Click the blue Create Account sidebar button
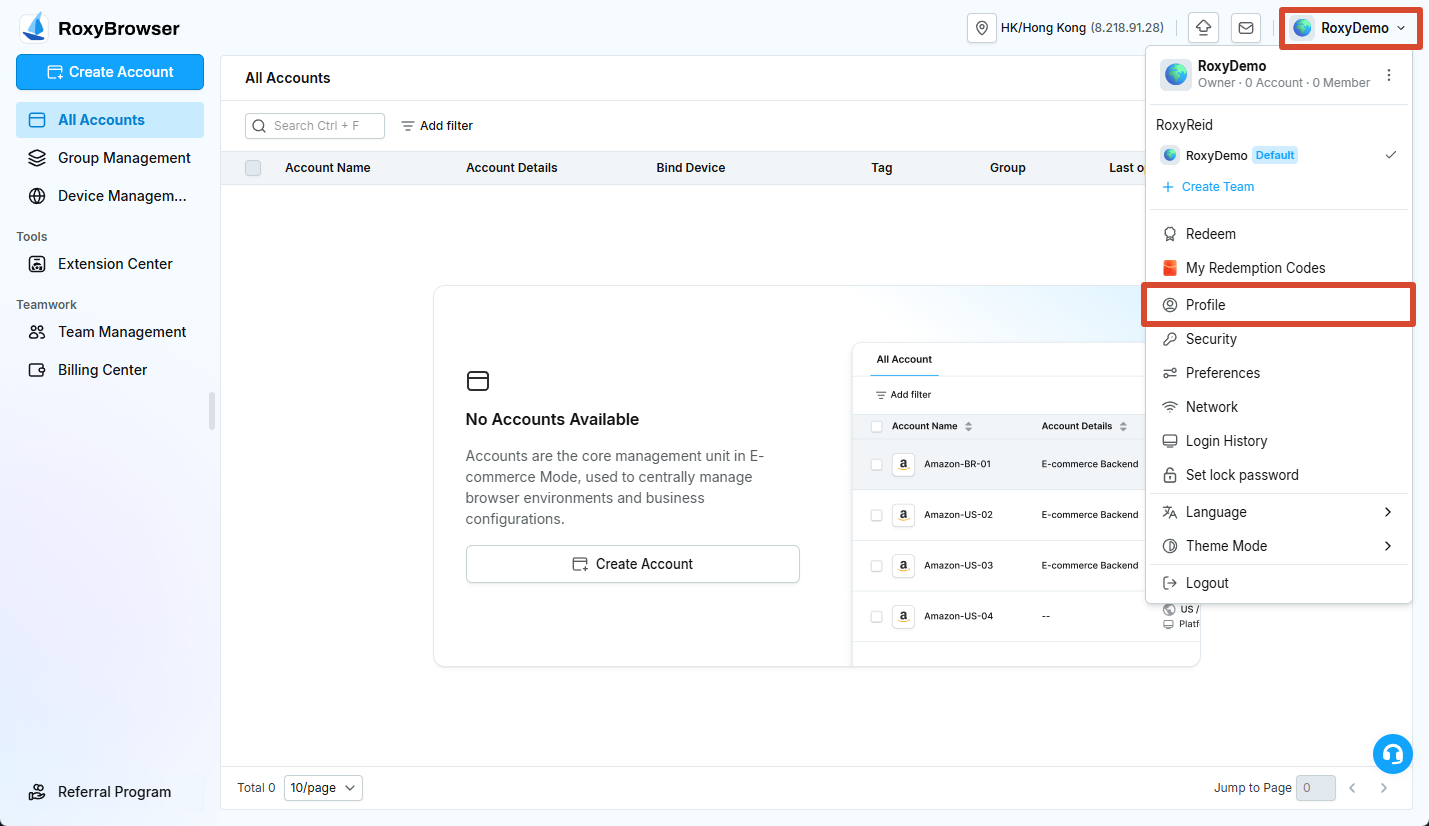This screenshot has height=826, width=1429. [110, 72]
